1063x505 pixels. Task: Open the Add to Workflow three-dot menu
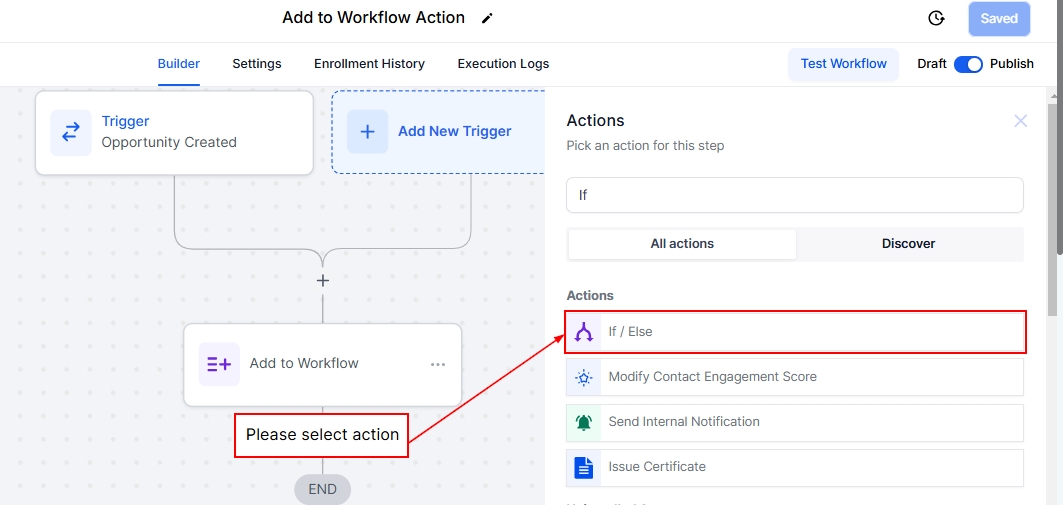pos(438,364)
